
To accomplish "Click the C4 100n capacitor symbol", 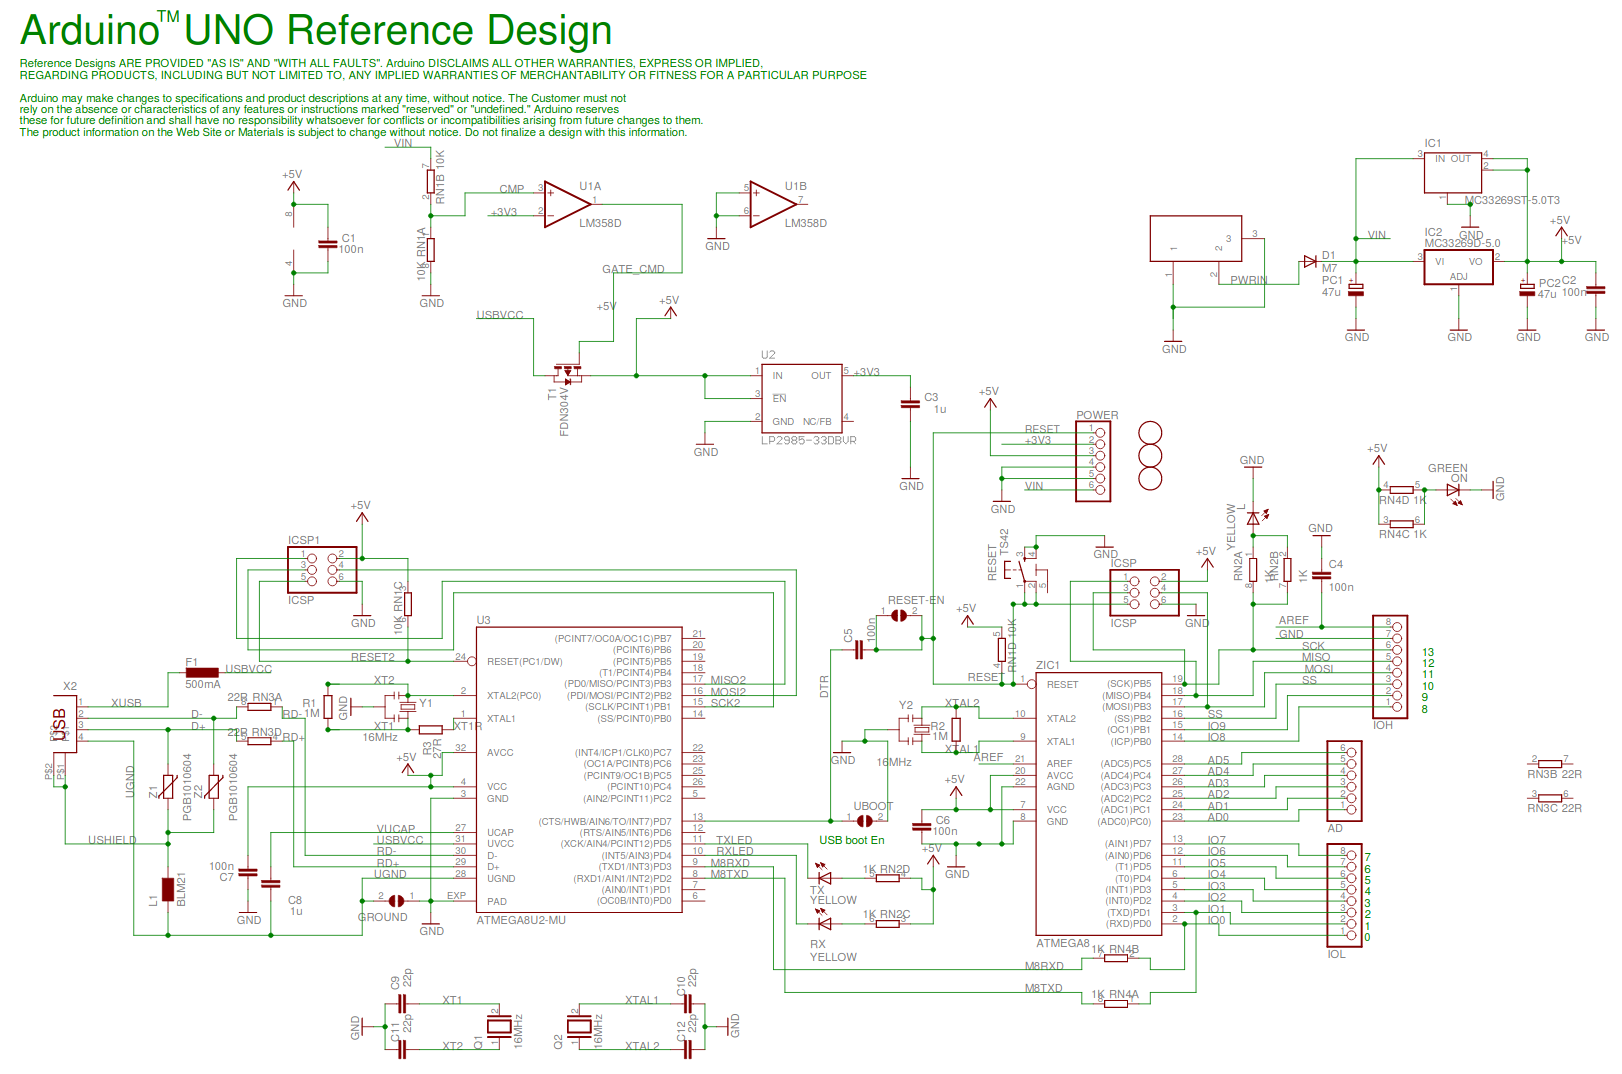I will (x=1321, y=576).
